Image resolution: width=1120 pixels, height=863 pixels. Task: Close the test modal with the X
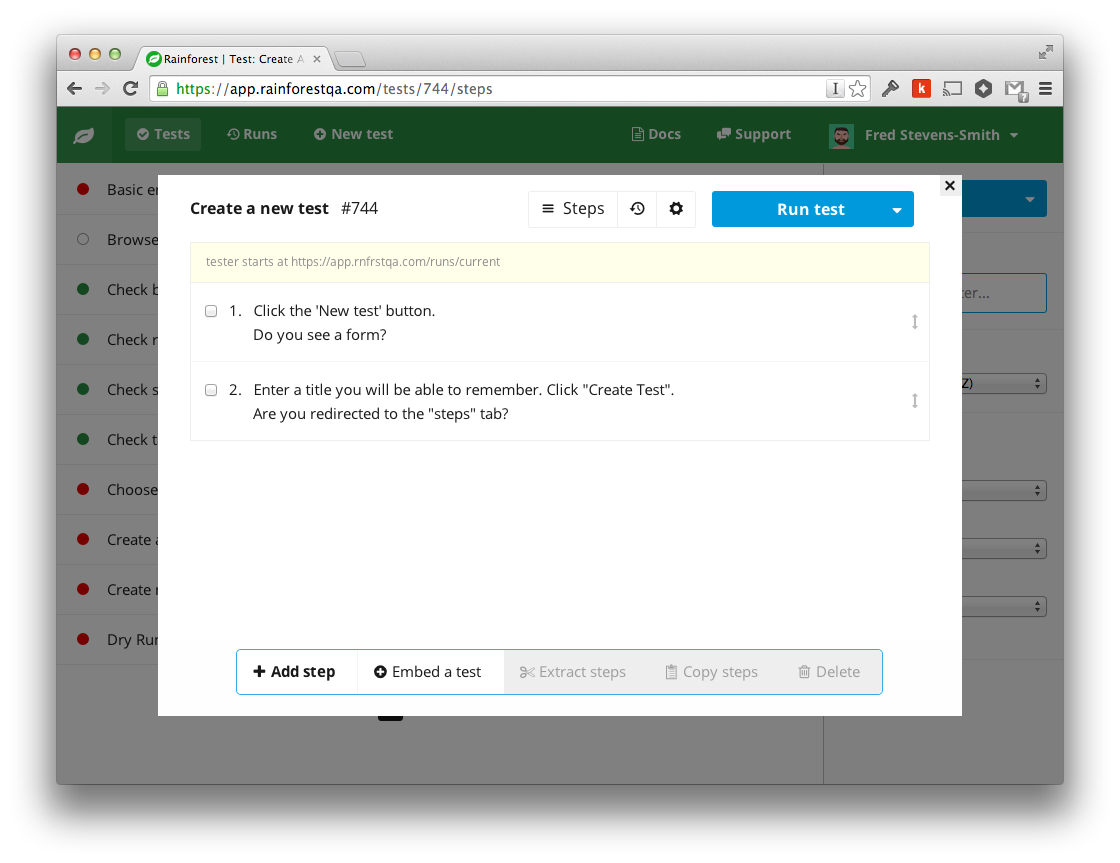pyautogui.click(x=949, y=186)
